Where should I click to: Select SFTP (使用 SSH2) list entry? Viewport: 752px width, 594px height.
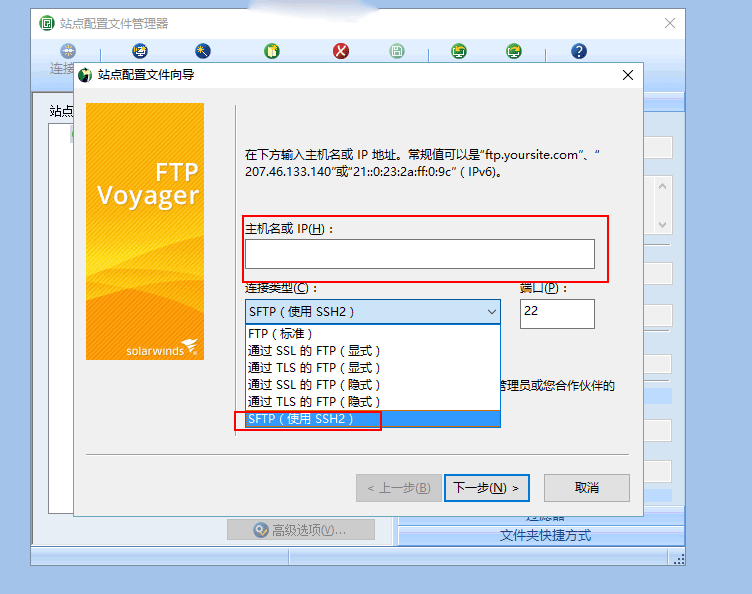[x=373, y=419]
